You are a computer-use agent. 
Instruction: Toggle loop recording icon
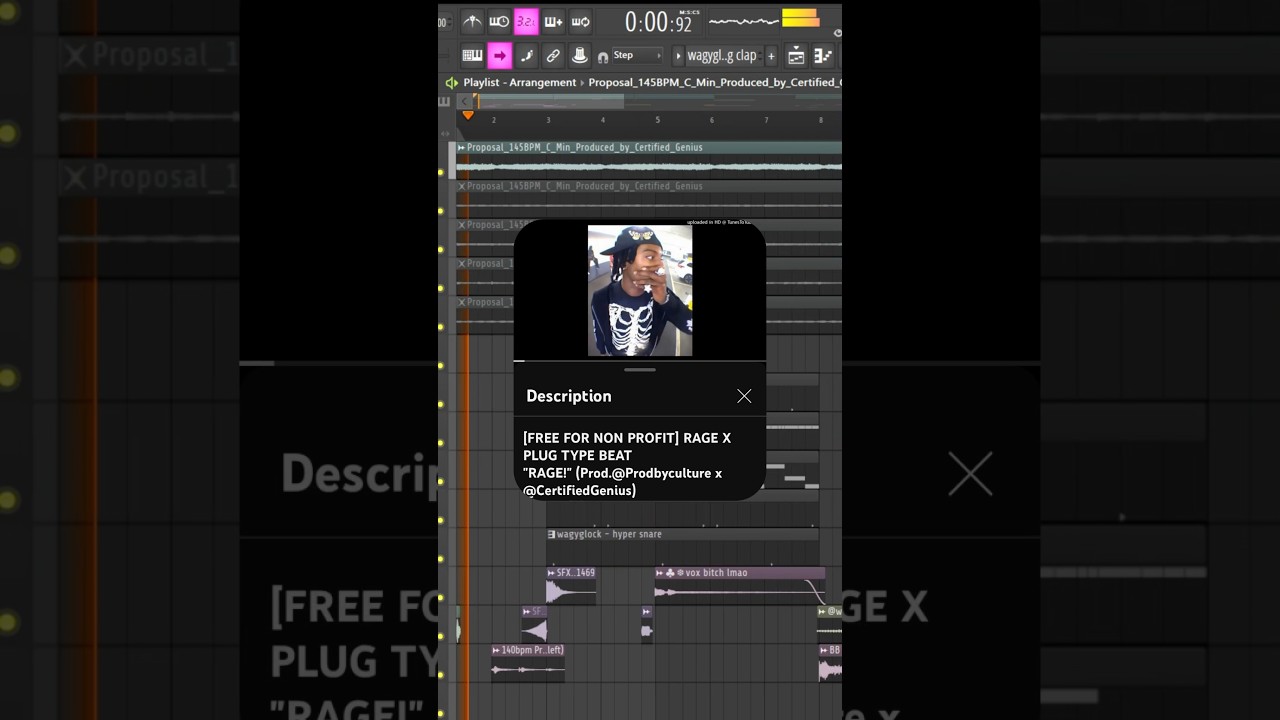580,21
